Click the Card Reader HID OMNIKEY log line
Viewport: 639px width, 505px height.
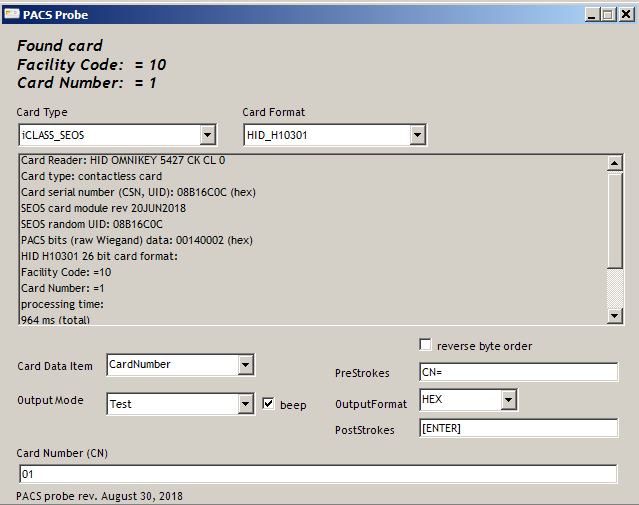pyautogui.click(x=123, y=160)
